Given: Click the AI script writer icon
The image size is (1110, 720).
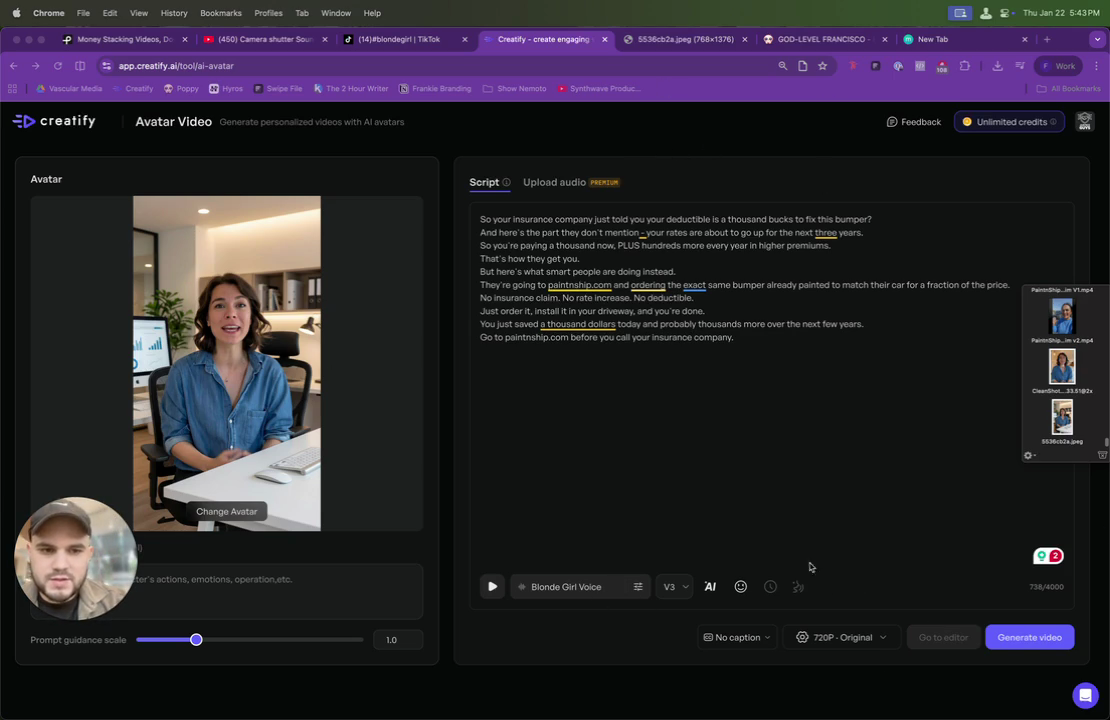Looking at the screenshot, I should pyautogui.click(x=710, y=586).
